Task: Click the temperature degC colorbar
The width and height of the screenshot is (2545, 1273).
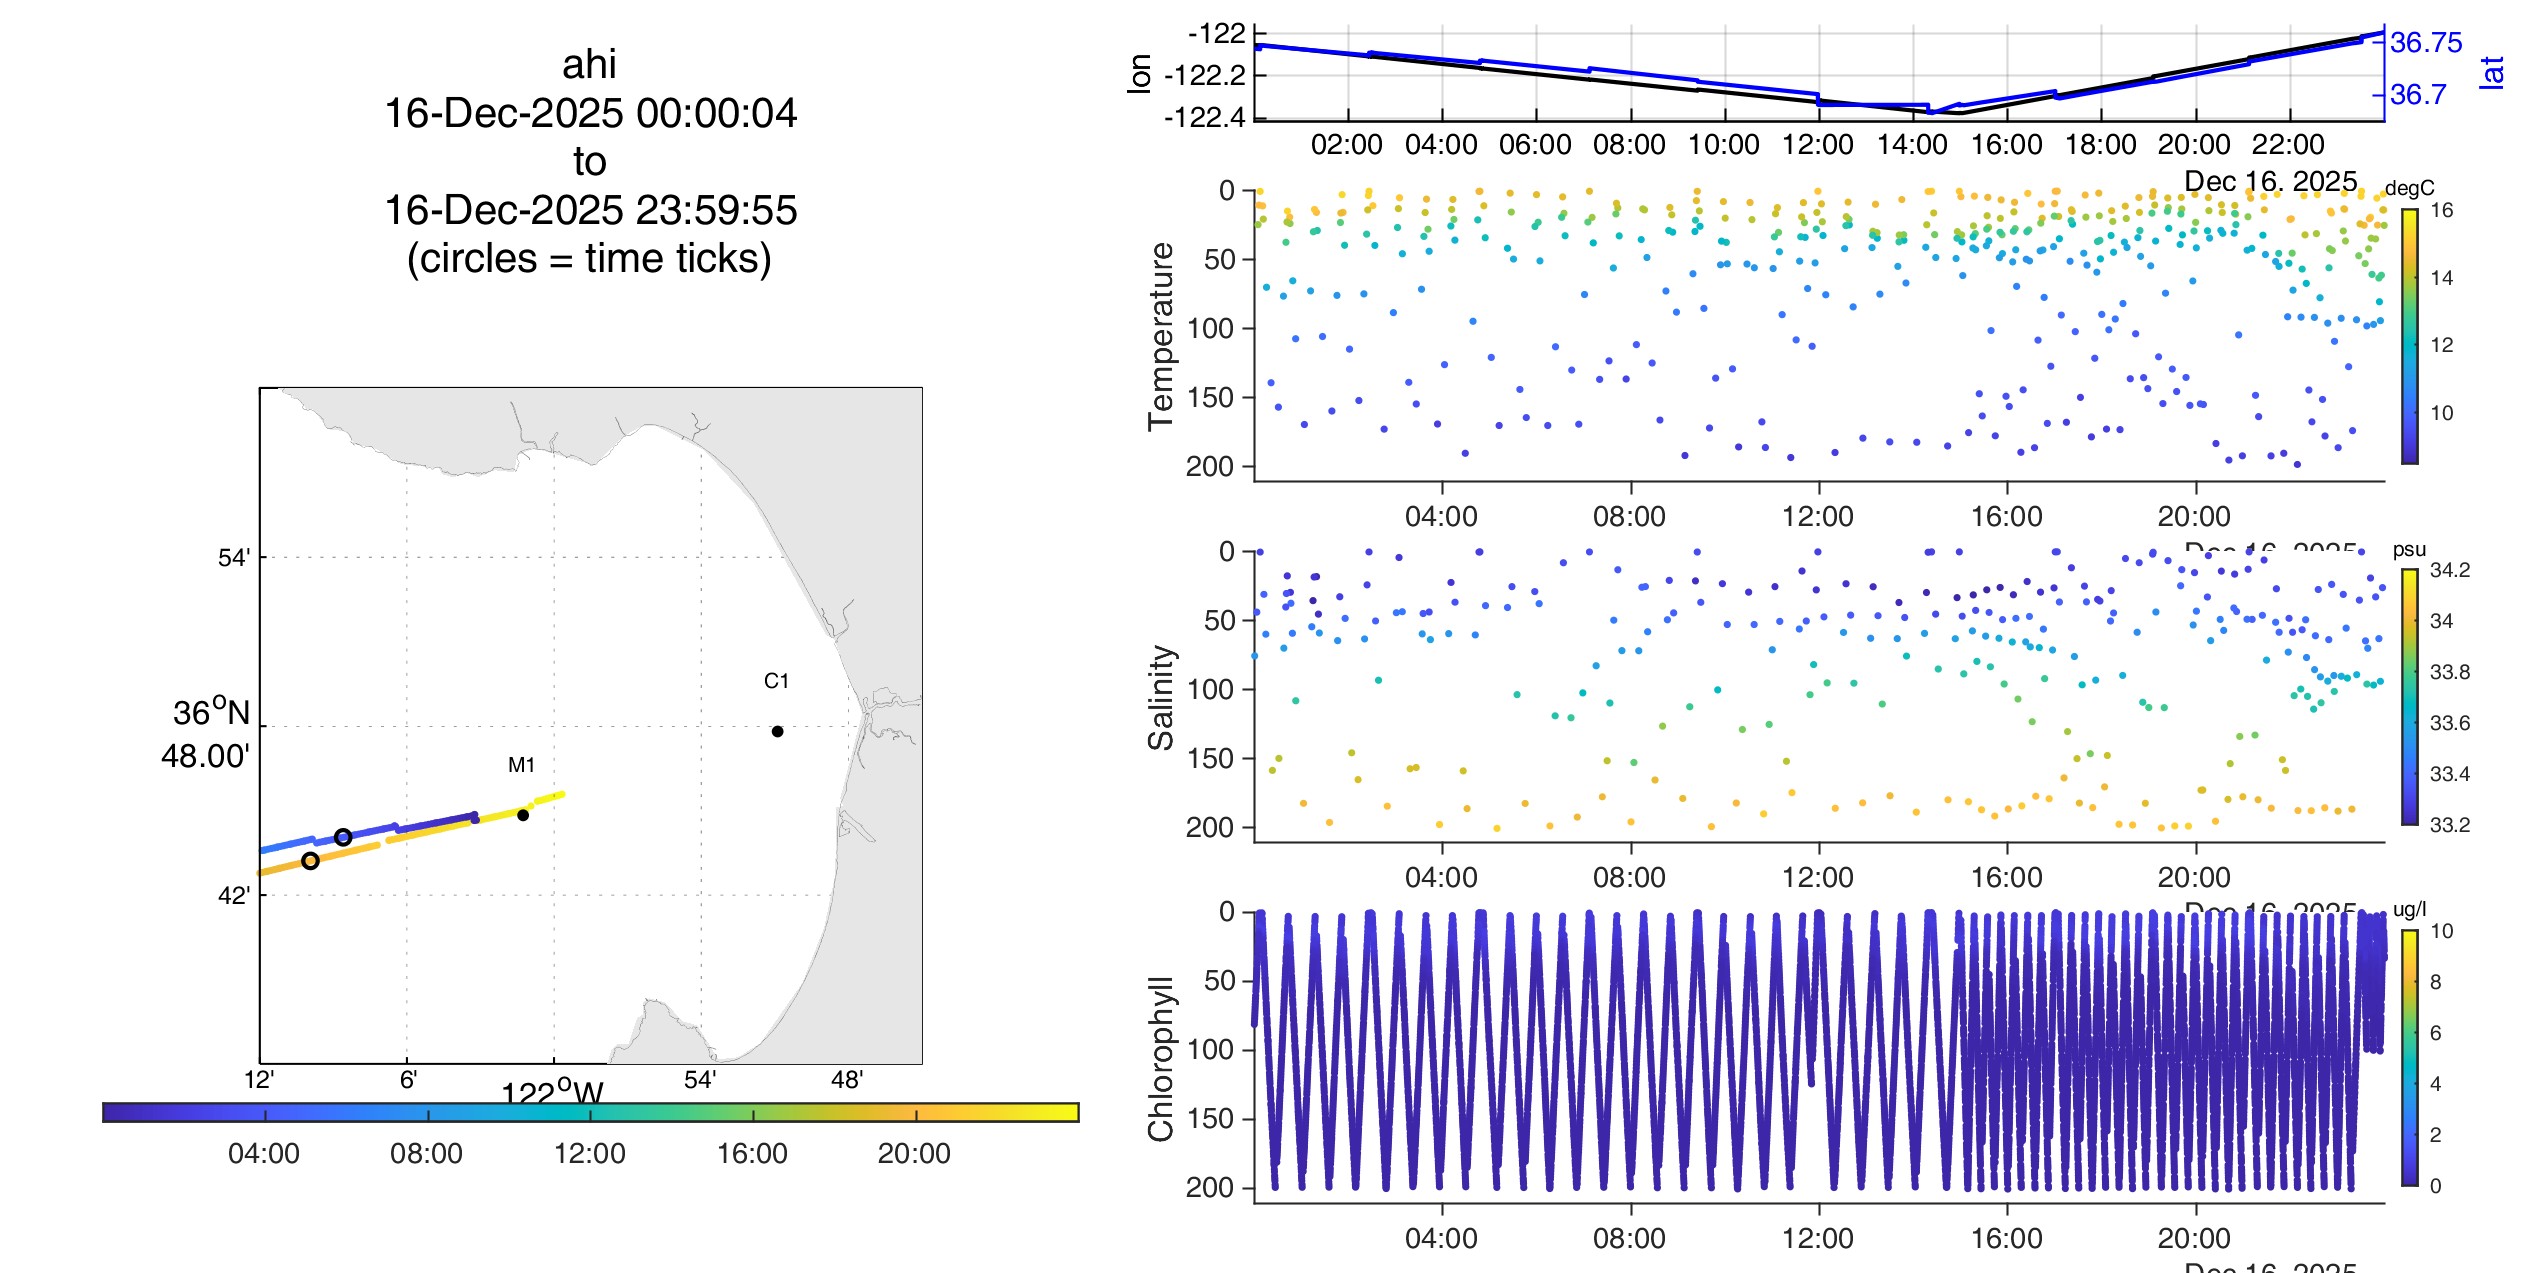Action: (2410, 336)
